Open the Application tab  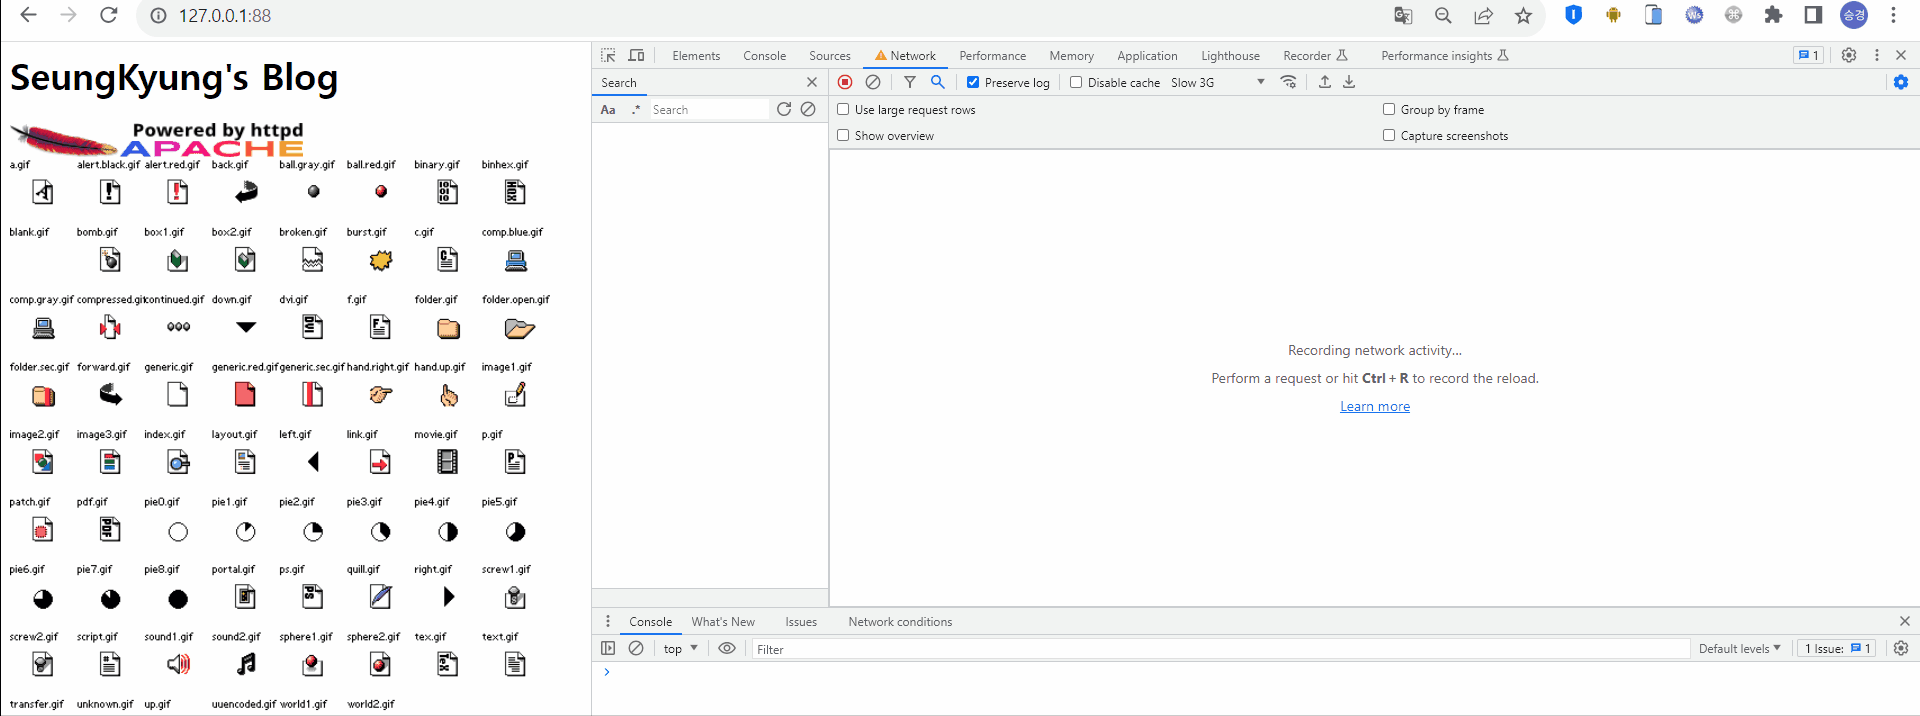tap(1147, 56)
